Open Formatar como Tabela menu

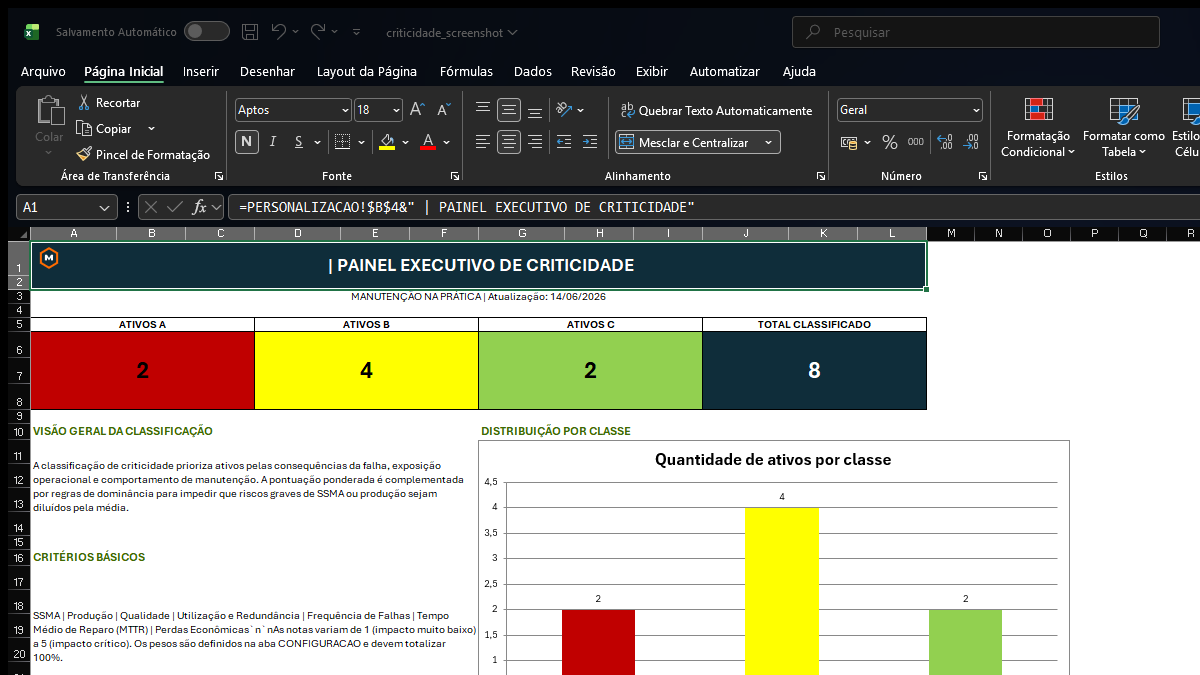tap(1124, 128)
